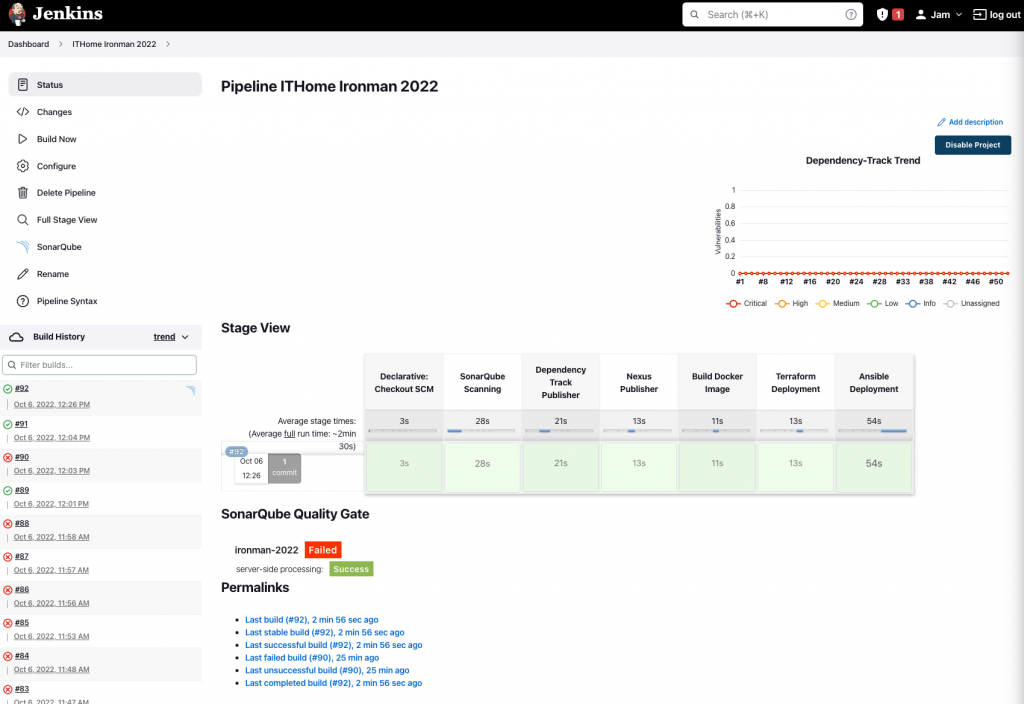The image size is (1024, 704).
Task: Open the Last build (#92) permalink
Action: (x=312, y=620)
